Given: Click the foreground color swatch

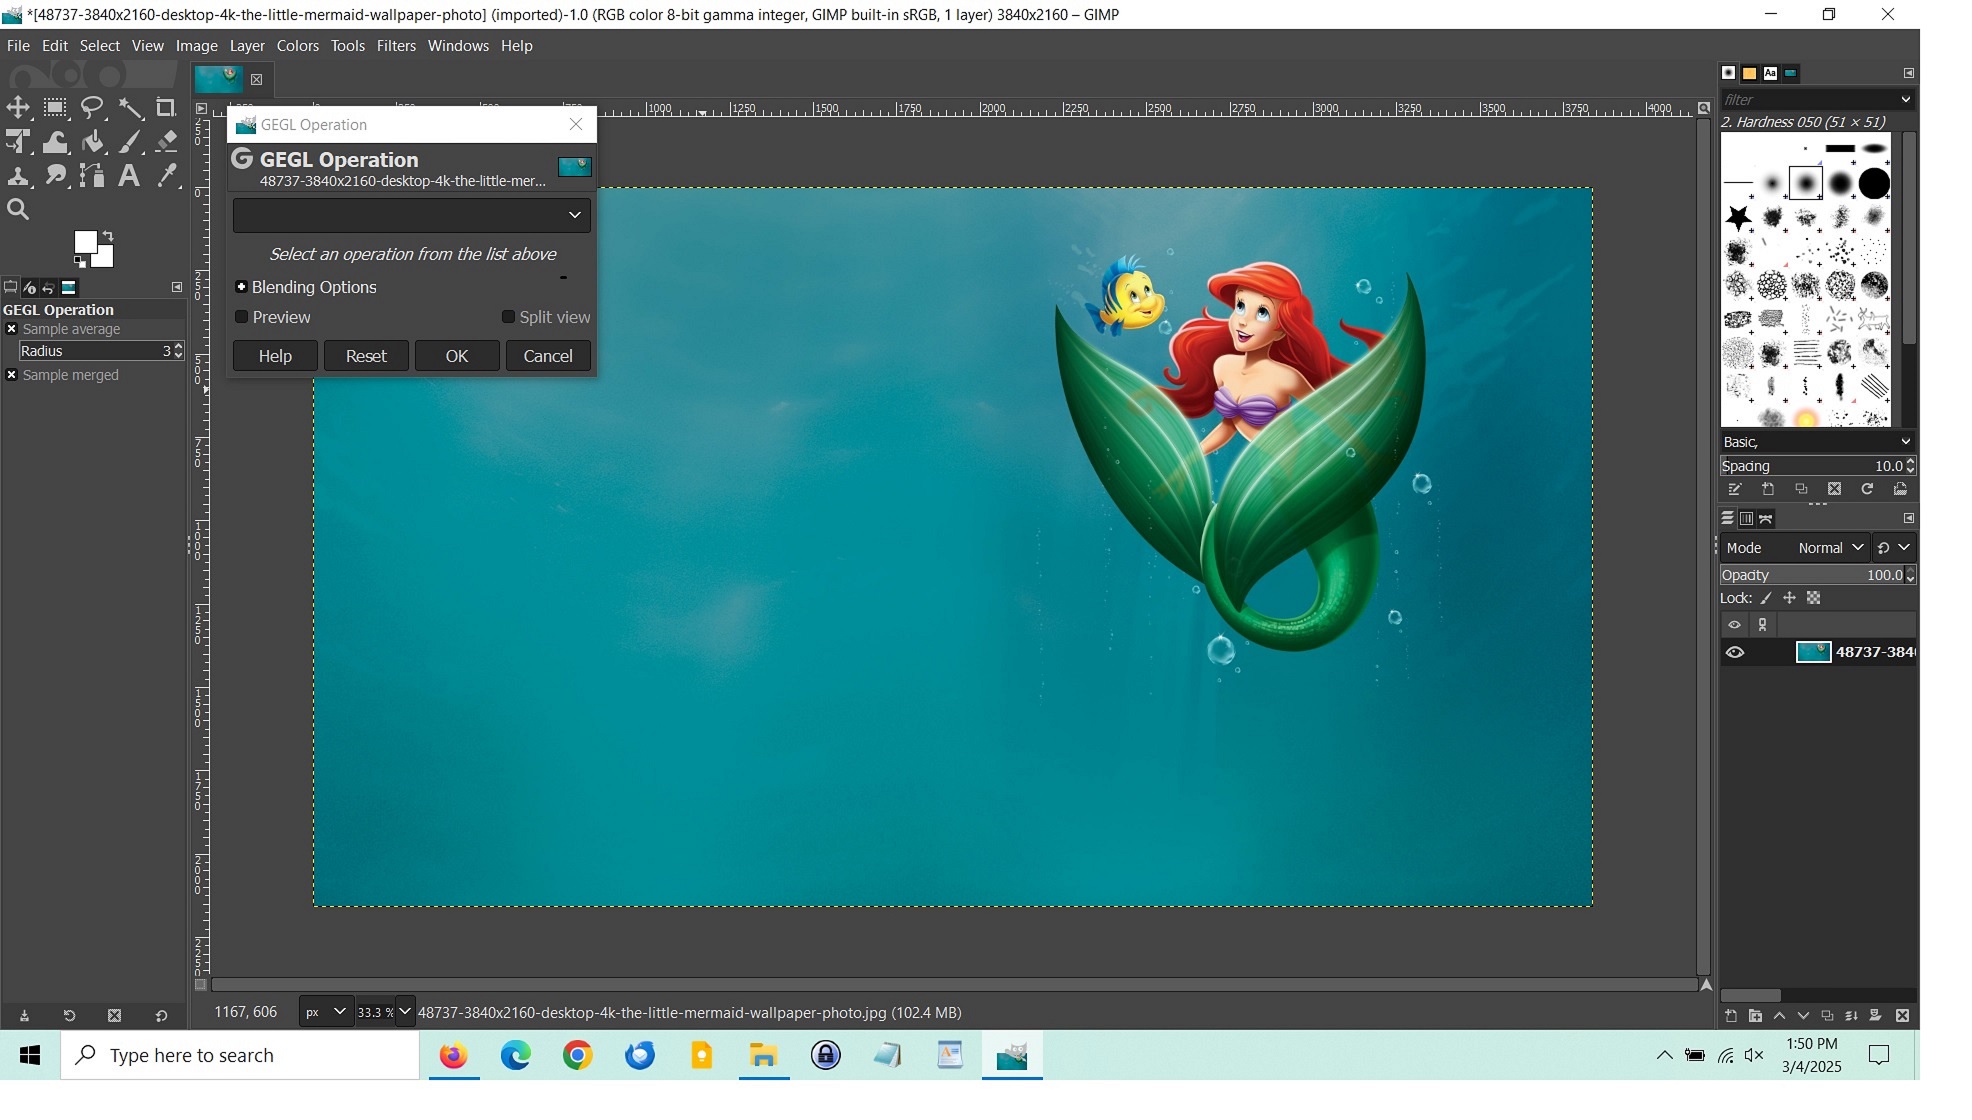Looking at the screenshot, I should pyautogui.click(x=85, y=242).
